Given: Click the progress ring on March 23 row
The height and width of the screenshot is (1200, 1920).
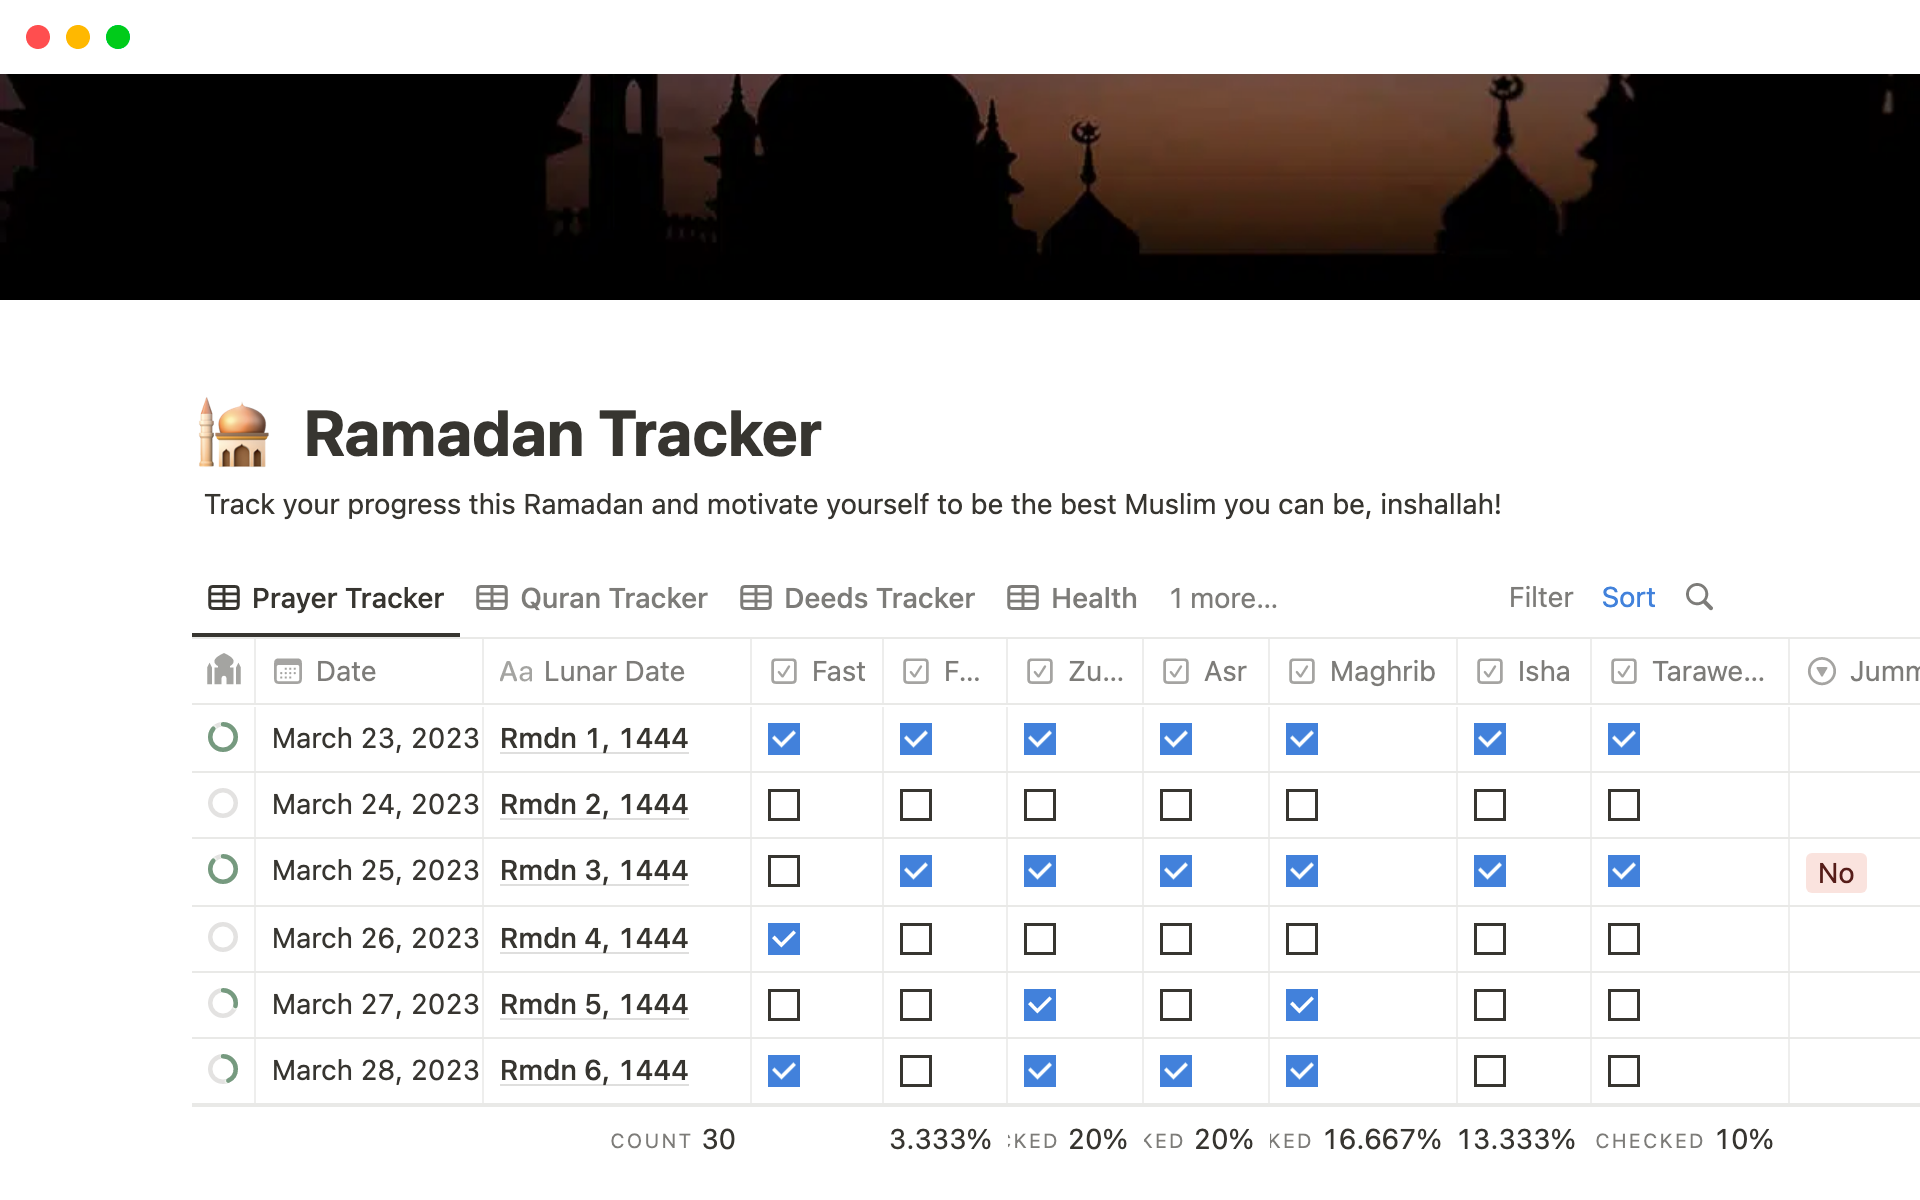Looking at the screenshot, I should point(222,738).
